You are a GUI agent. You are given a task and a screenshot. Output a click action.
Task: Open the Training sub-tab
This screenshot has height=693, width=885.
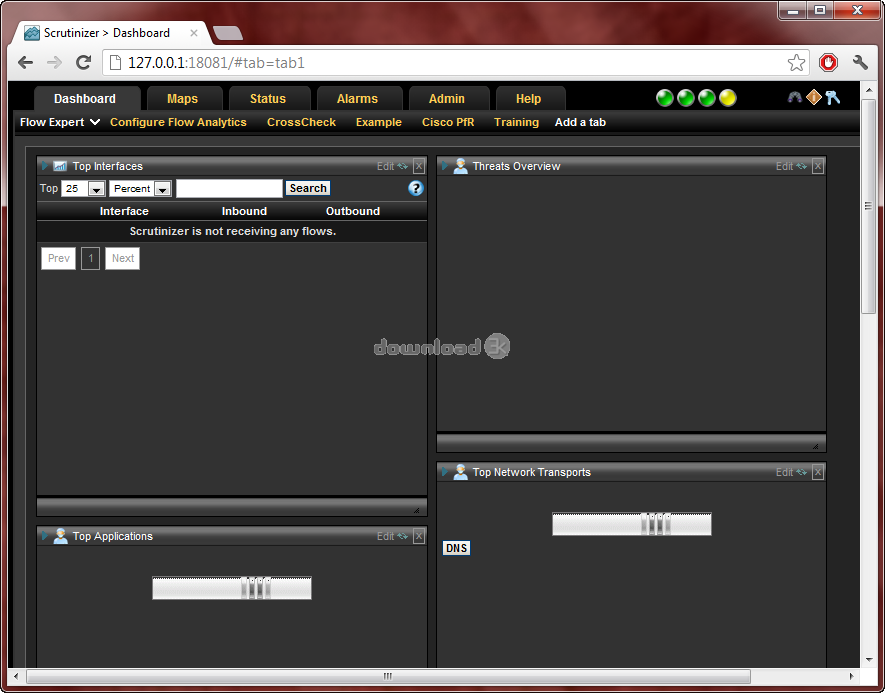pyautogui.click(x=516, y=122)
